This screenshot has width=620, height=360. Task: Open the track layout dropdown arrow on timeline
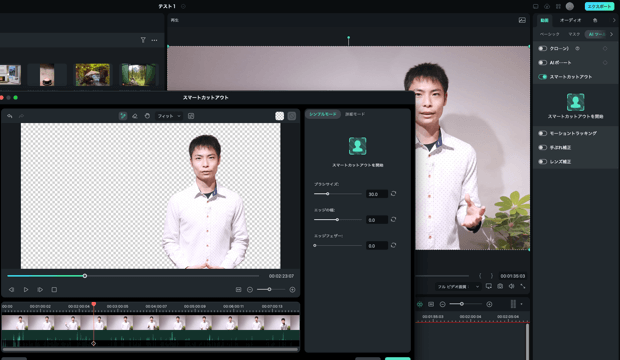point(522,304)
